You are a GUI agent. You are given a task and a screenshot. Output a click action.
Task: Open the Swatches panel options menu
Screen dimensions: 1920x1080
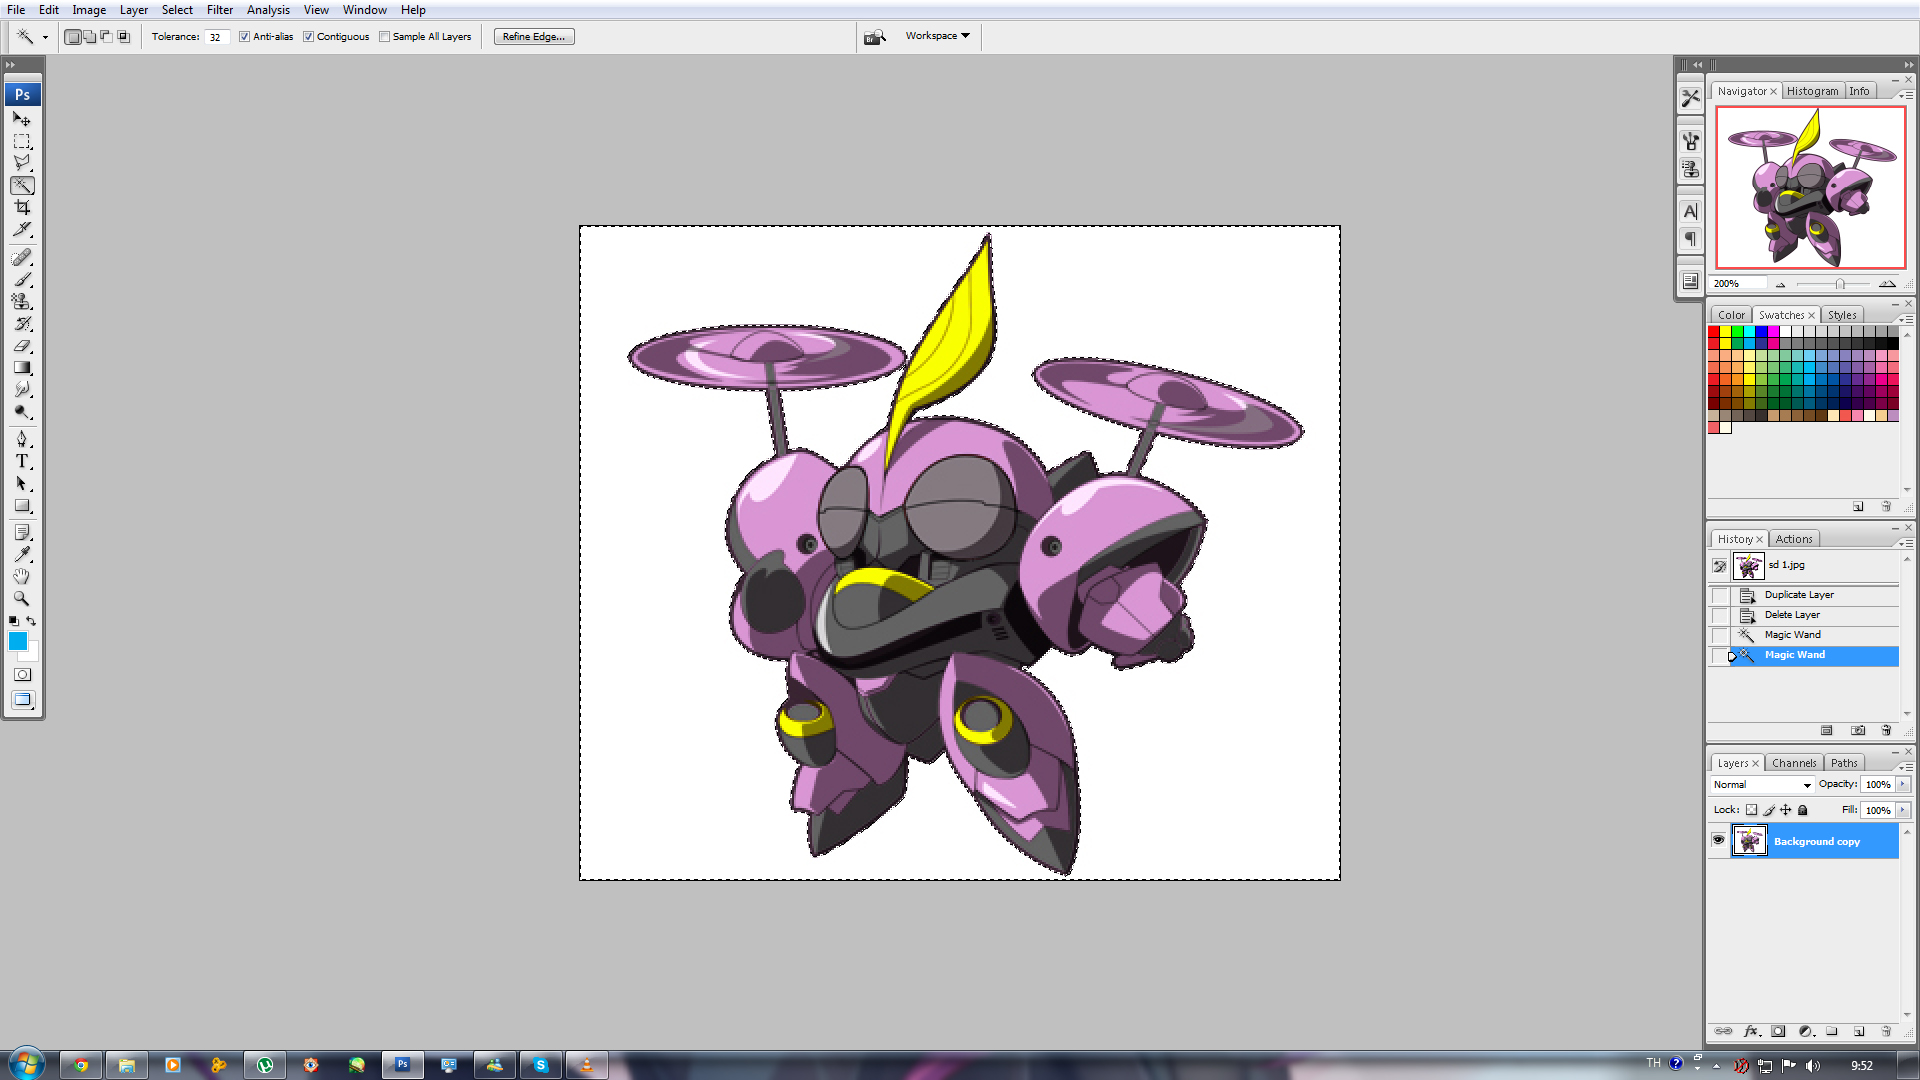1905,318
